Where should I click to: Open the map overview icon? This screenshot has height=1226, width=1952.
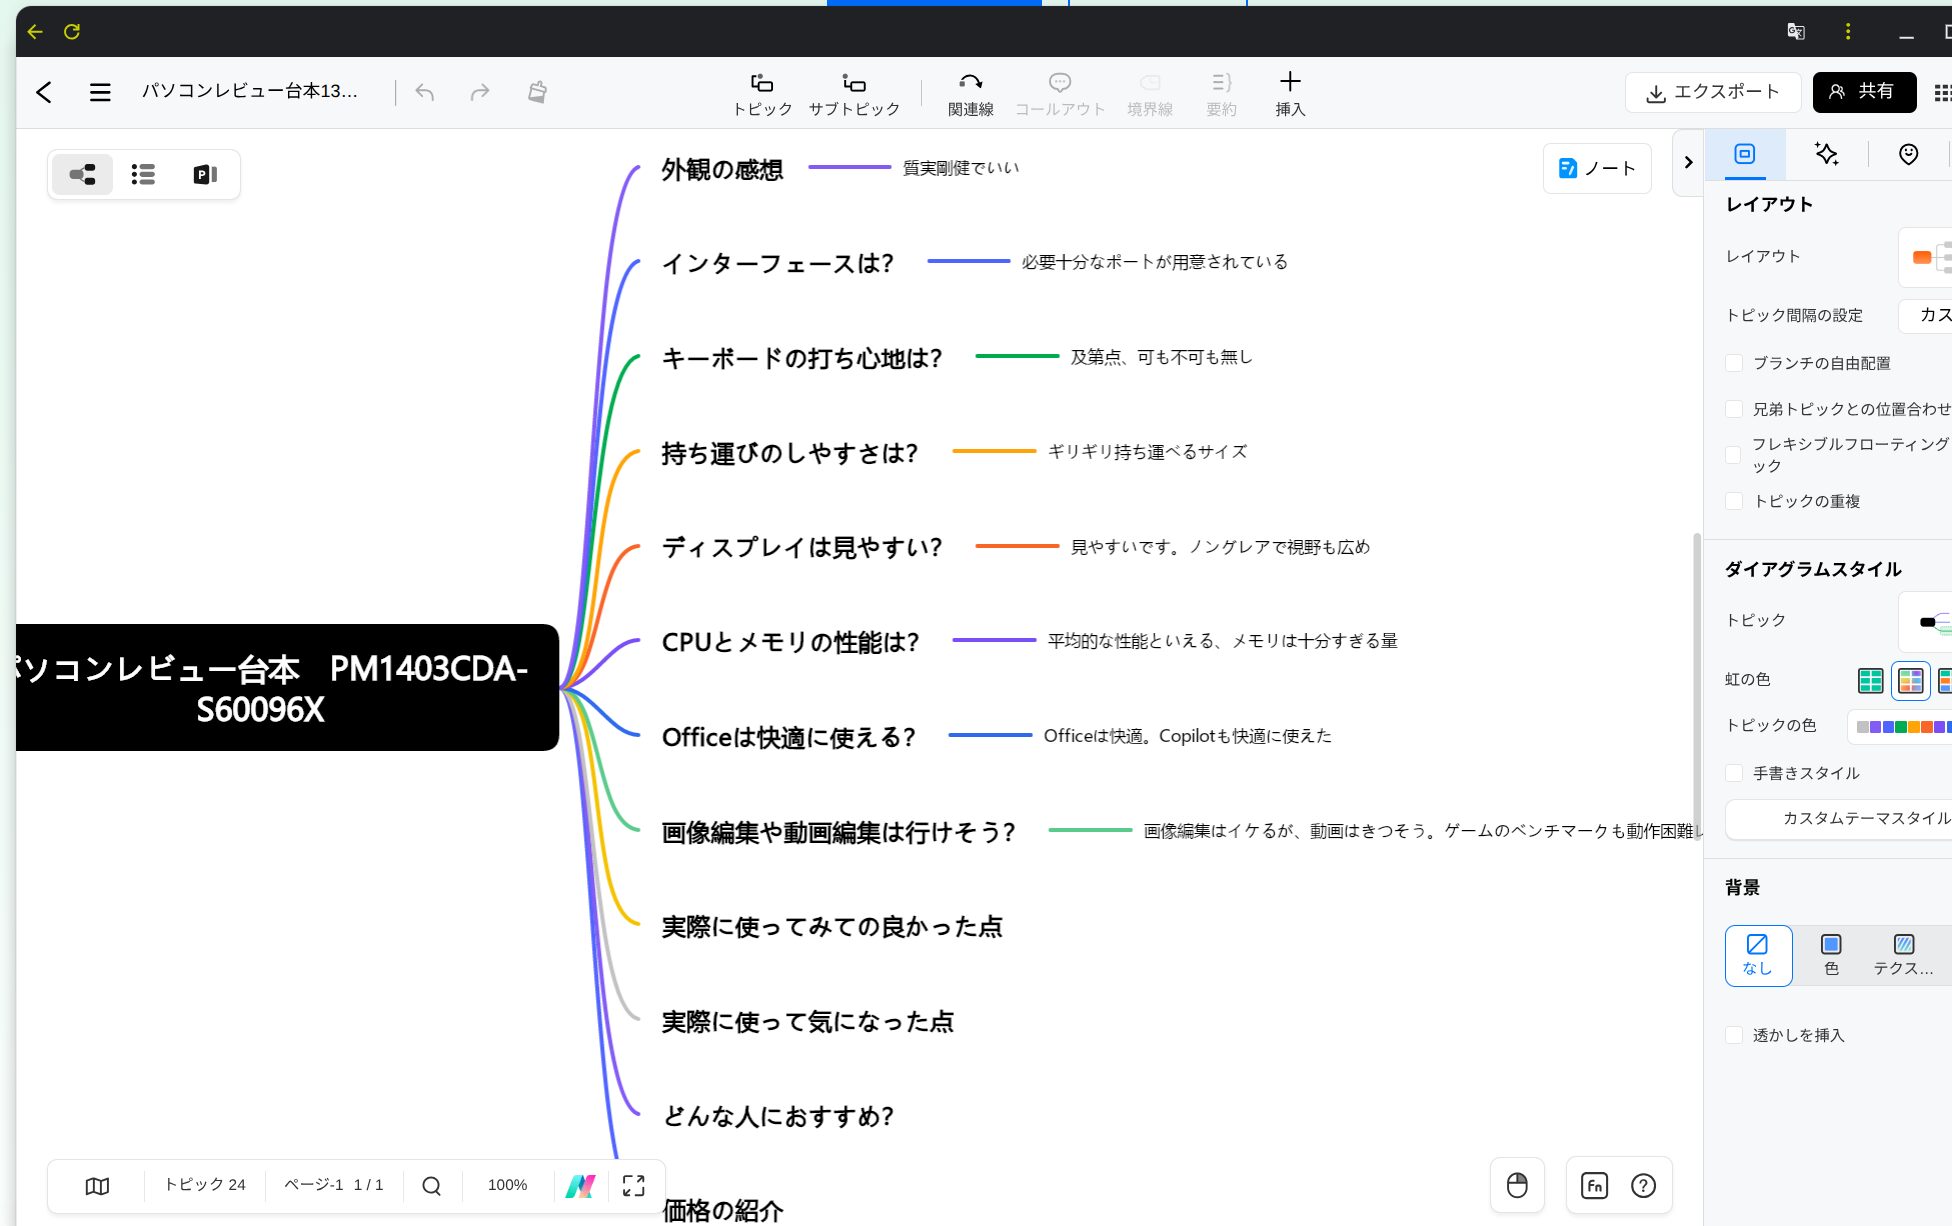pos(97,1186)
